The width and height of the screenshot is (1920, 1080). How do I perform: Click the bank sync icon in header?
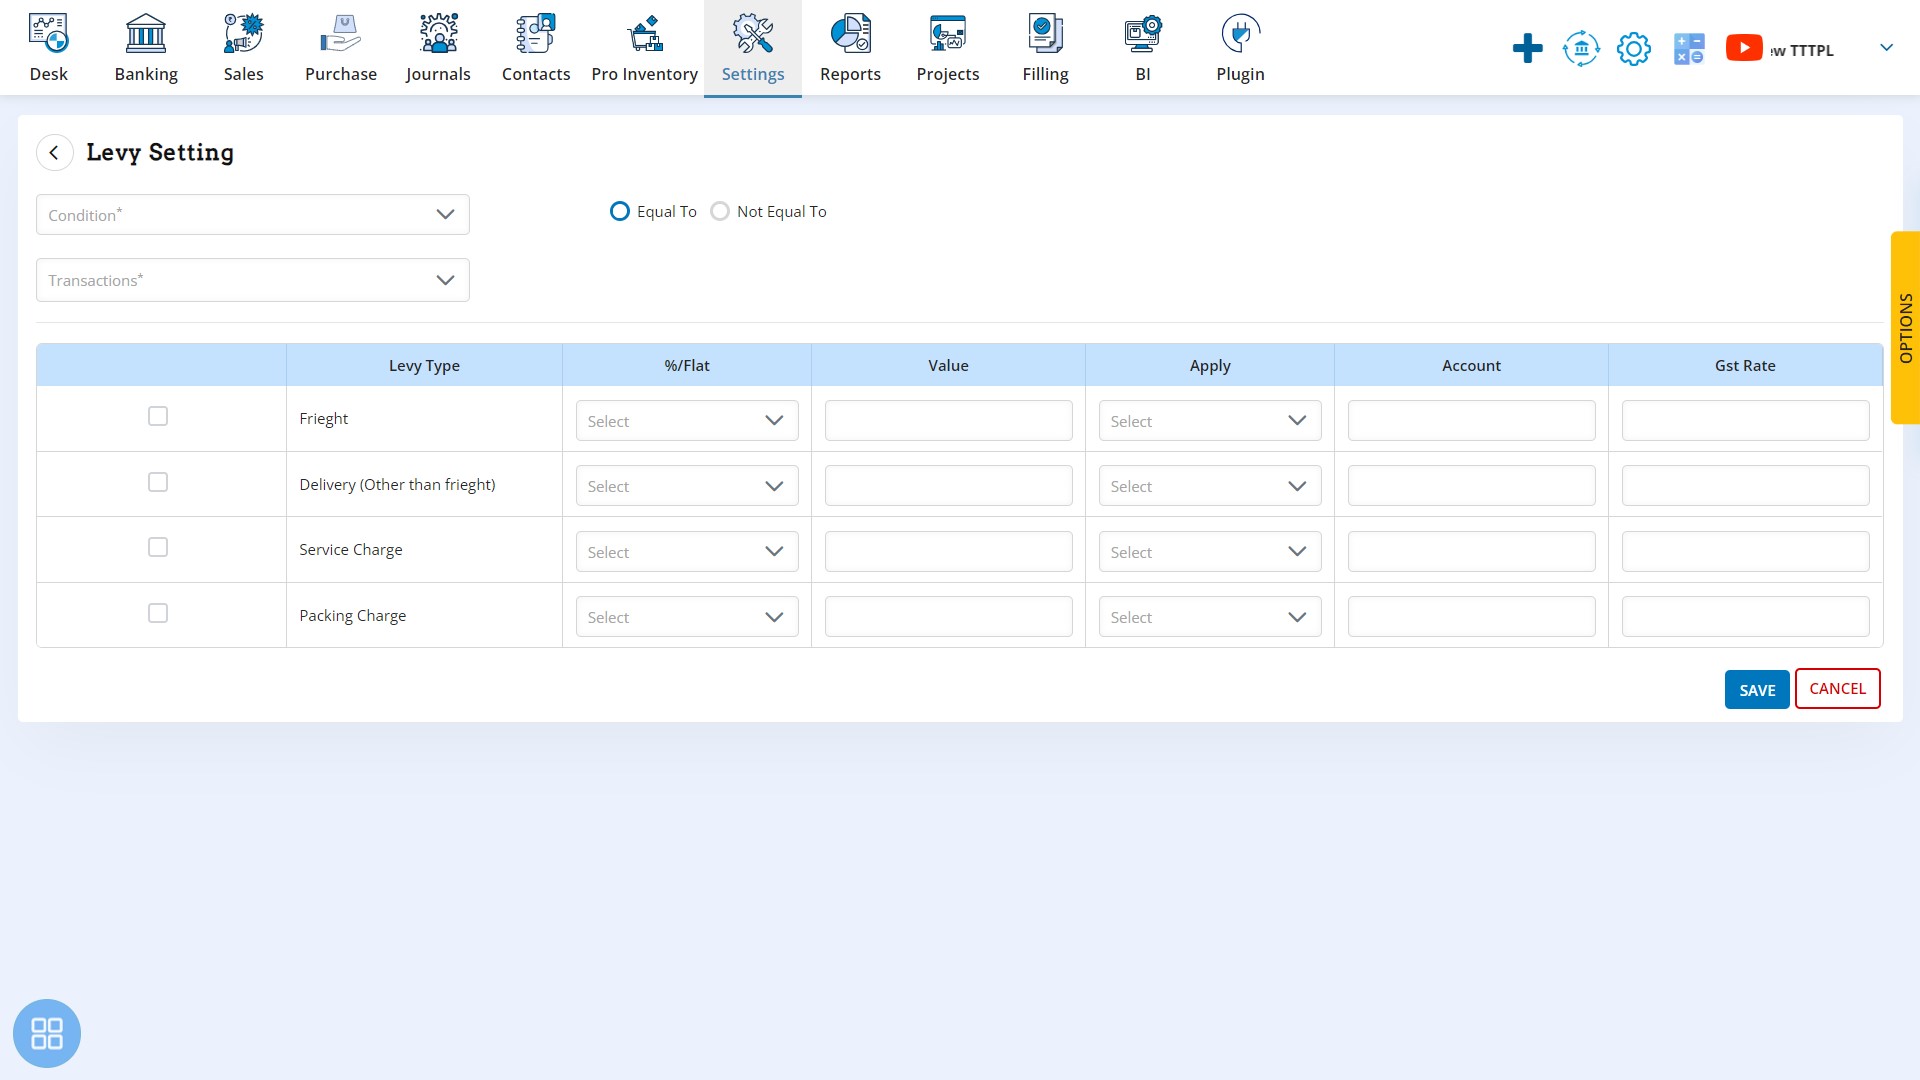[x=1581, y=48]
